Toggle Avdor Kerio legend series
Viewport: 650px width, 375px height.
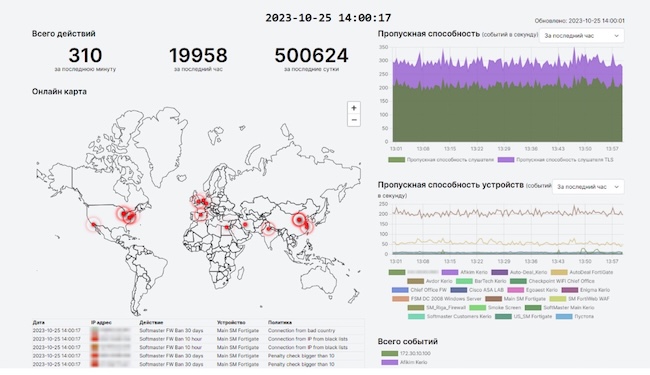pos(429,281)
